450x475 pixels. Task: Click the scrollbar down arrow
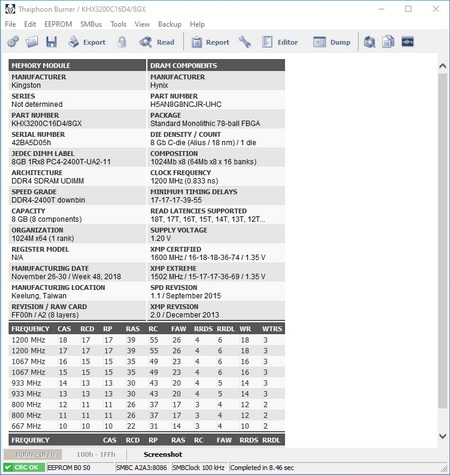click(x=442, y=436)
